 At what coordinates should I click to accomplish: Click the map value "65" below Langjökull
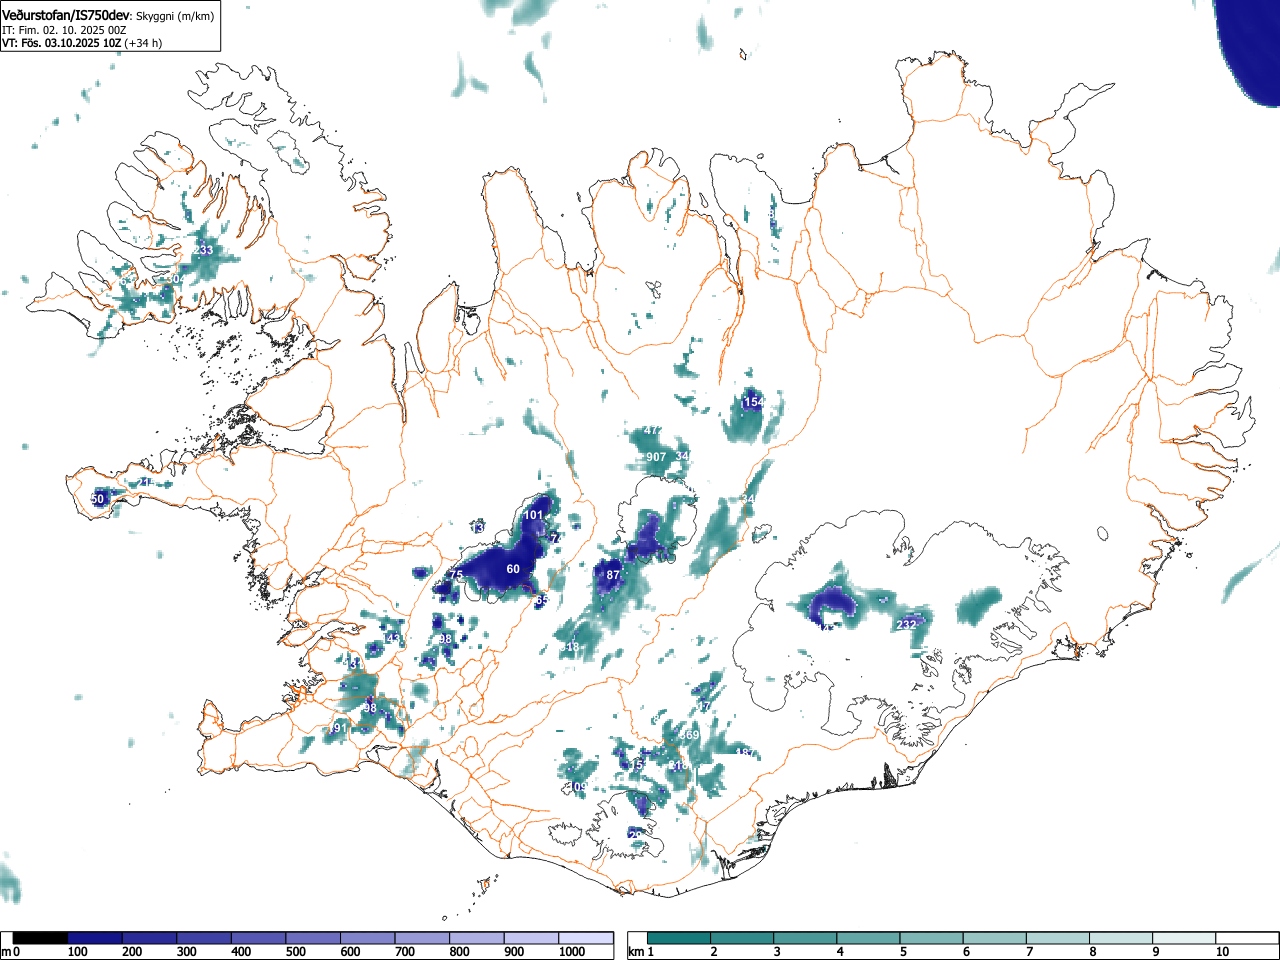point(542,600)
